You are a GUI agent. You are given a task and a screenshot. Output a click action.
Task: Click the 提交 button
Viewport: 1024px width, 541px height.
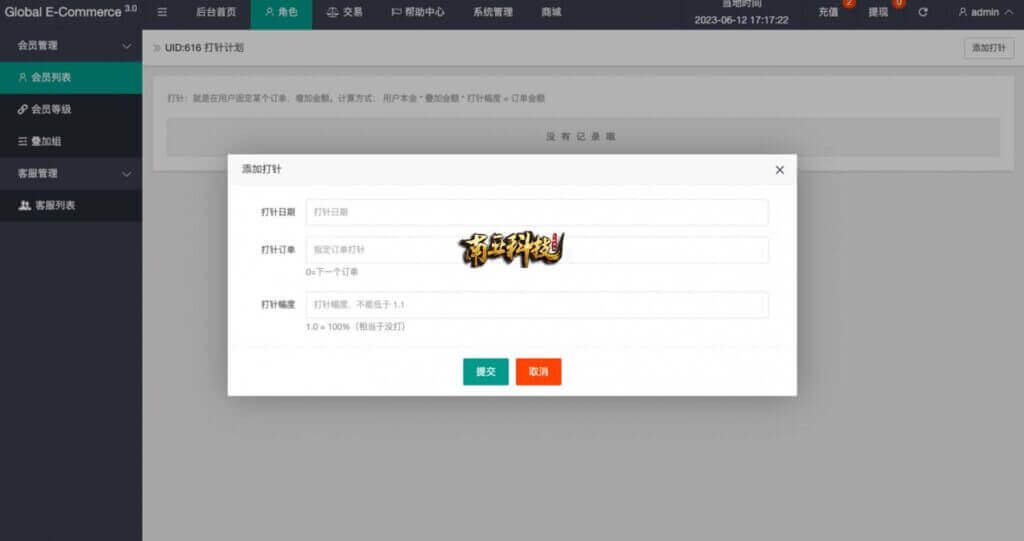click(485, 371)
